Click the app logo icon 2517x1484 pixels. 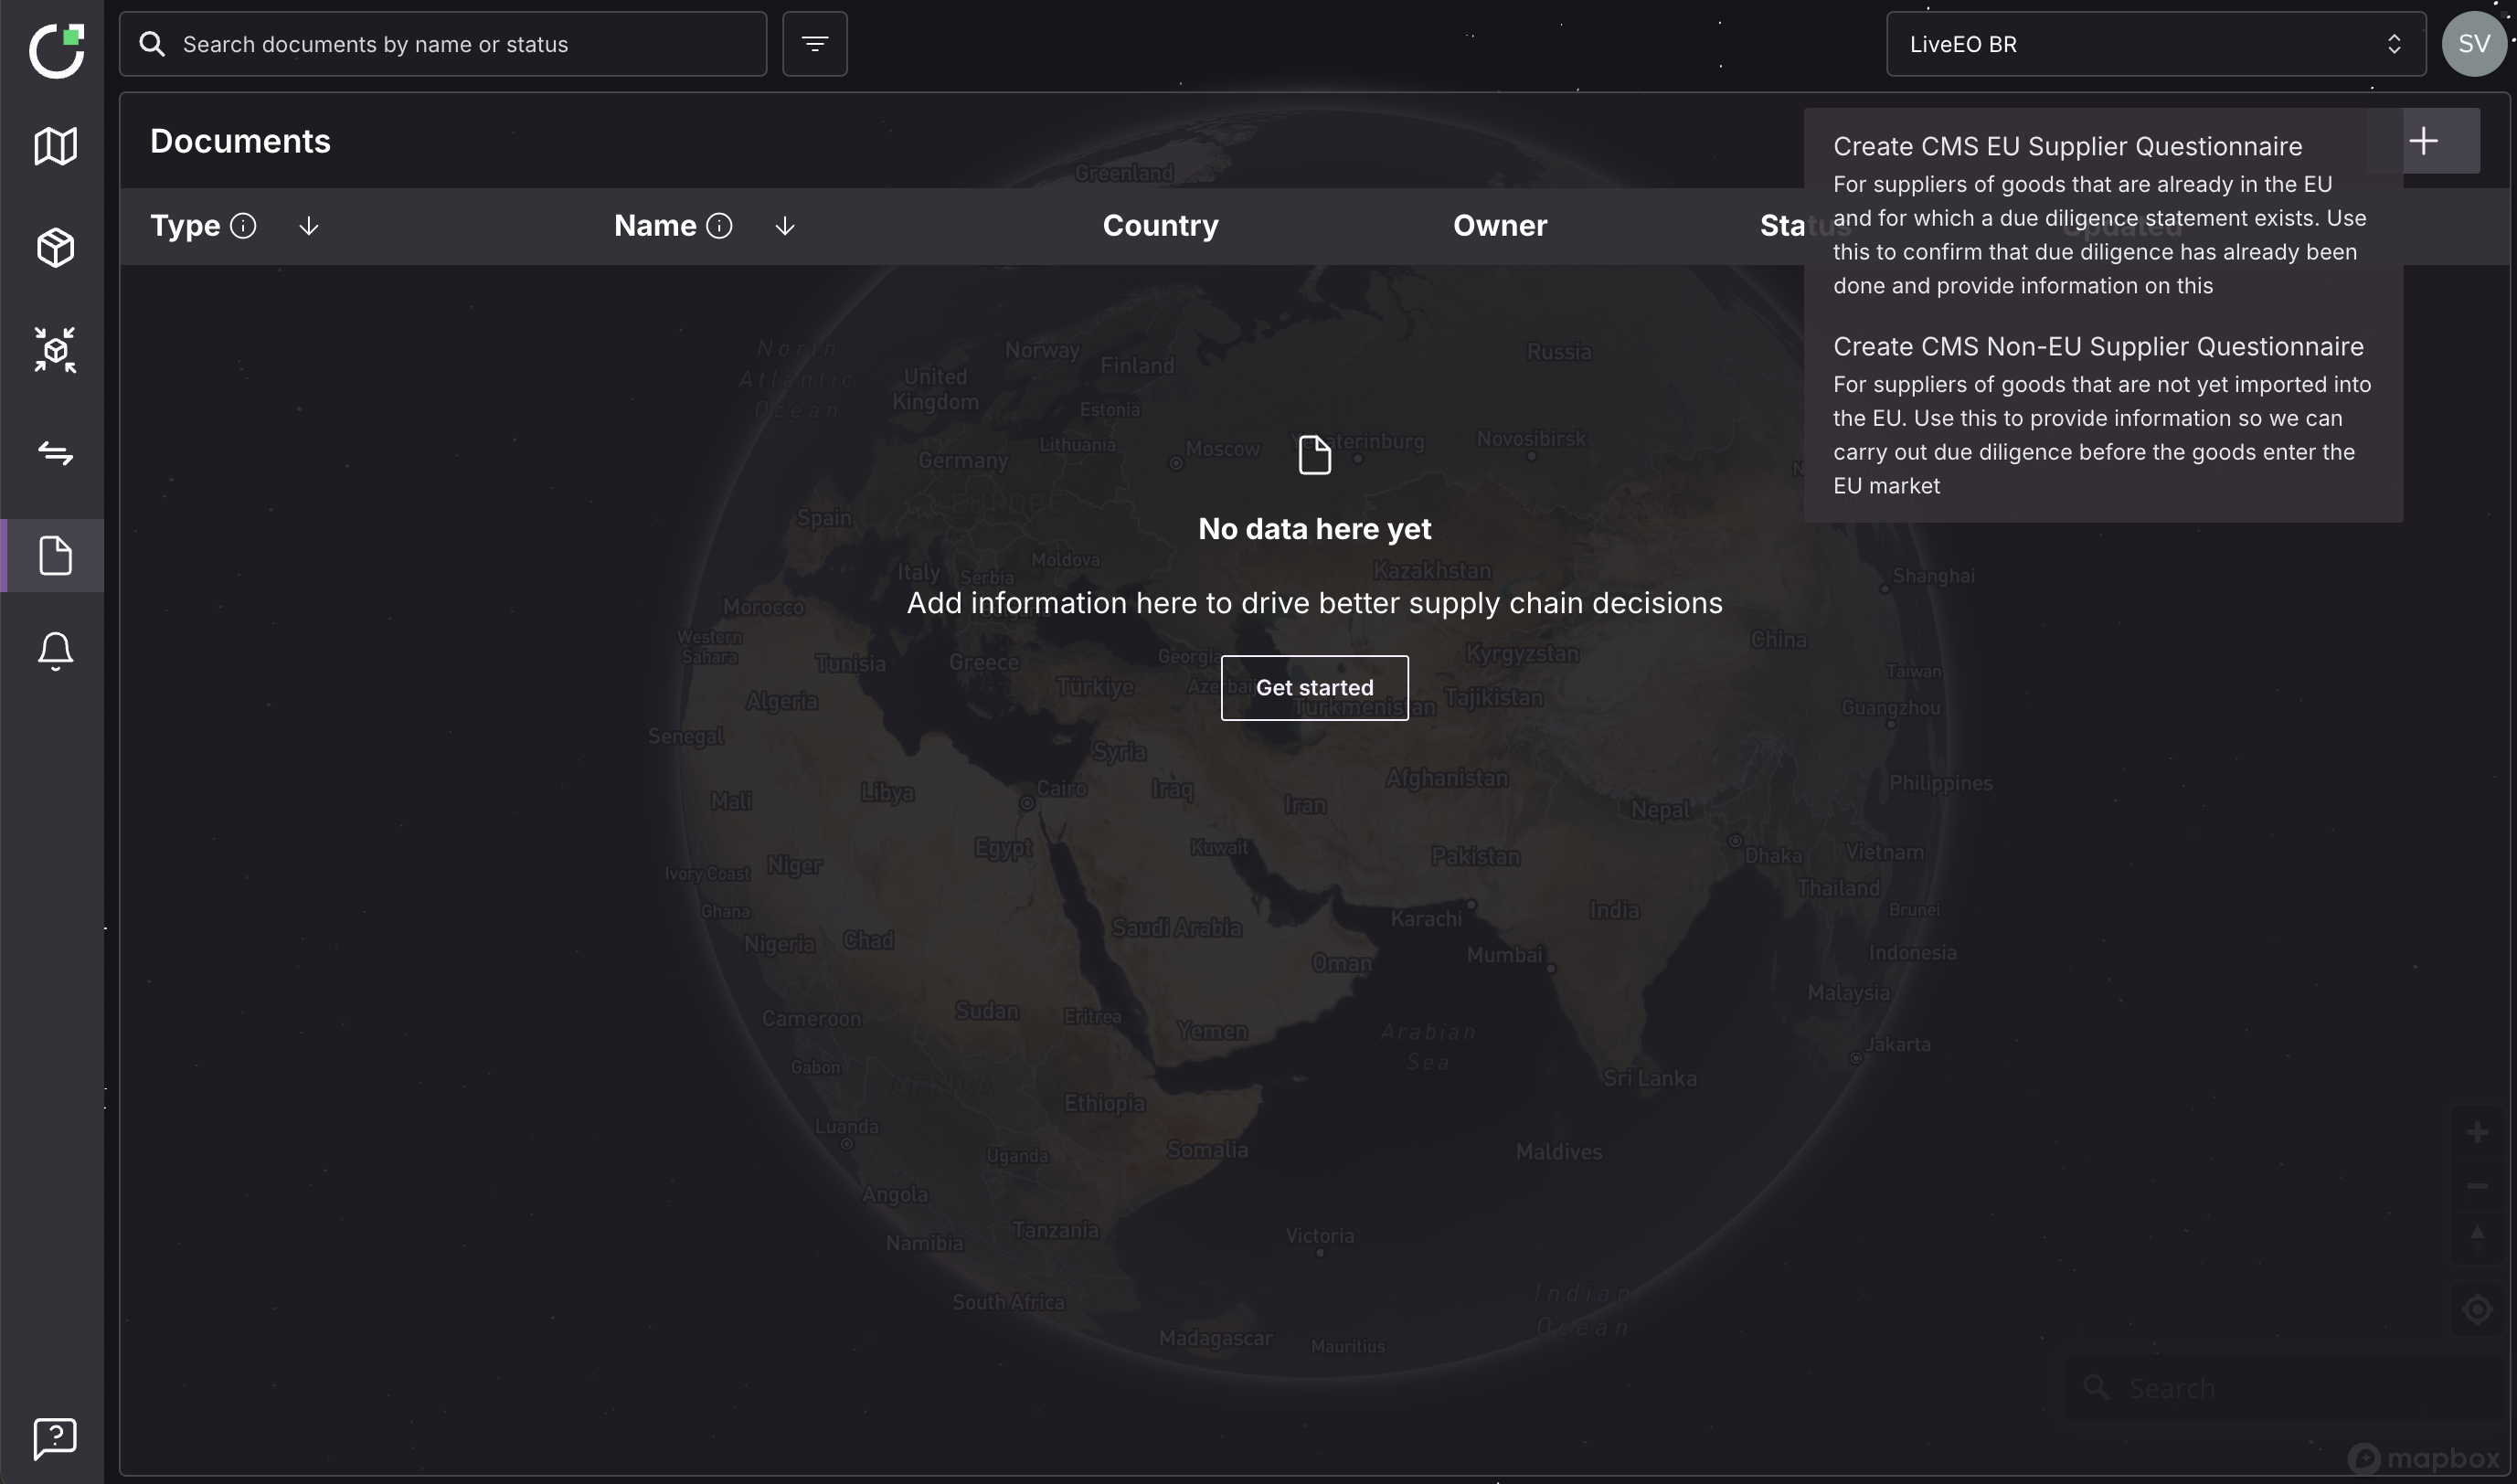[x=56, y=50]
